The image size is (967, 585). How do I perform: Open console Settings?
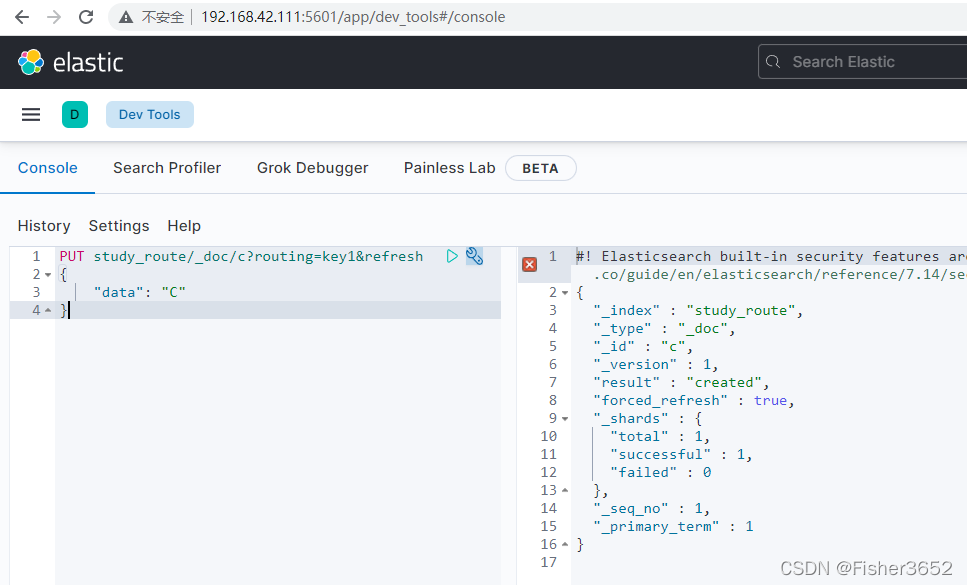click(x=119, y=226)
